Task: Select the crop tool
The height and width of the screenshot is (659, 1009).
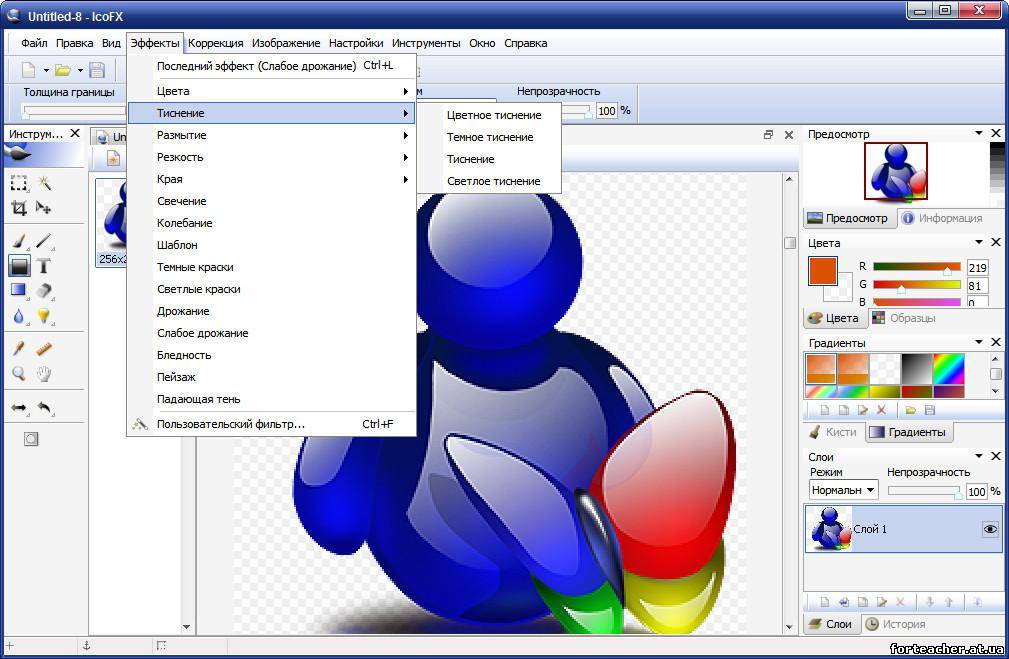Action: 19,208
